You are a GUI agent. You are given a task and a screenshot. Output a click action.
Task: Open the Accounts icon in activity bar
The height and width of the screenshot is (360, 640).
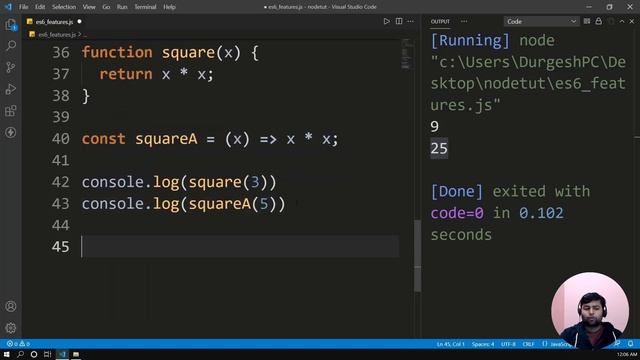tap(11, 306)
